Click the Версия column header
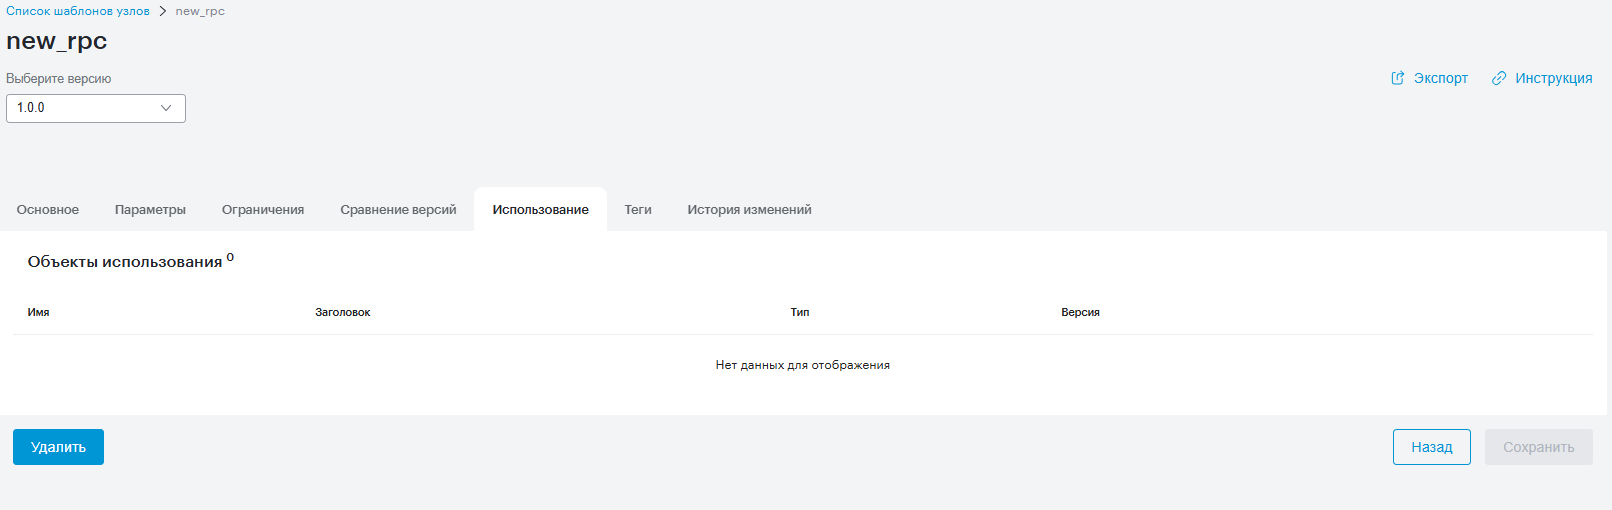 pos(1080,312)
